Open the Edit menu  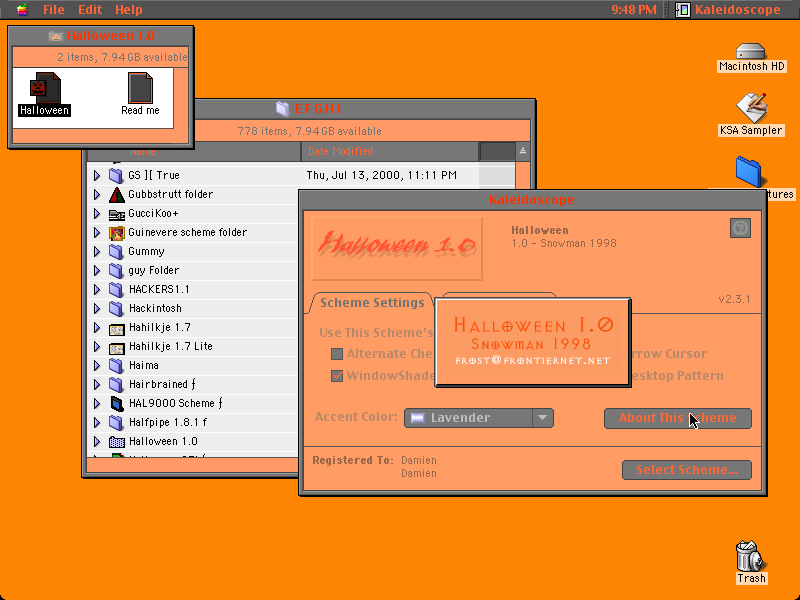pos(90,9)
